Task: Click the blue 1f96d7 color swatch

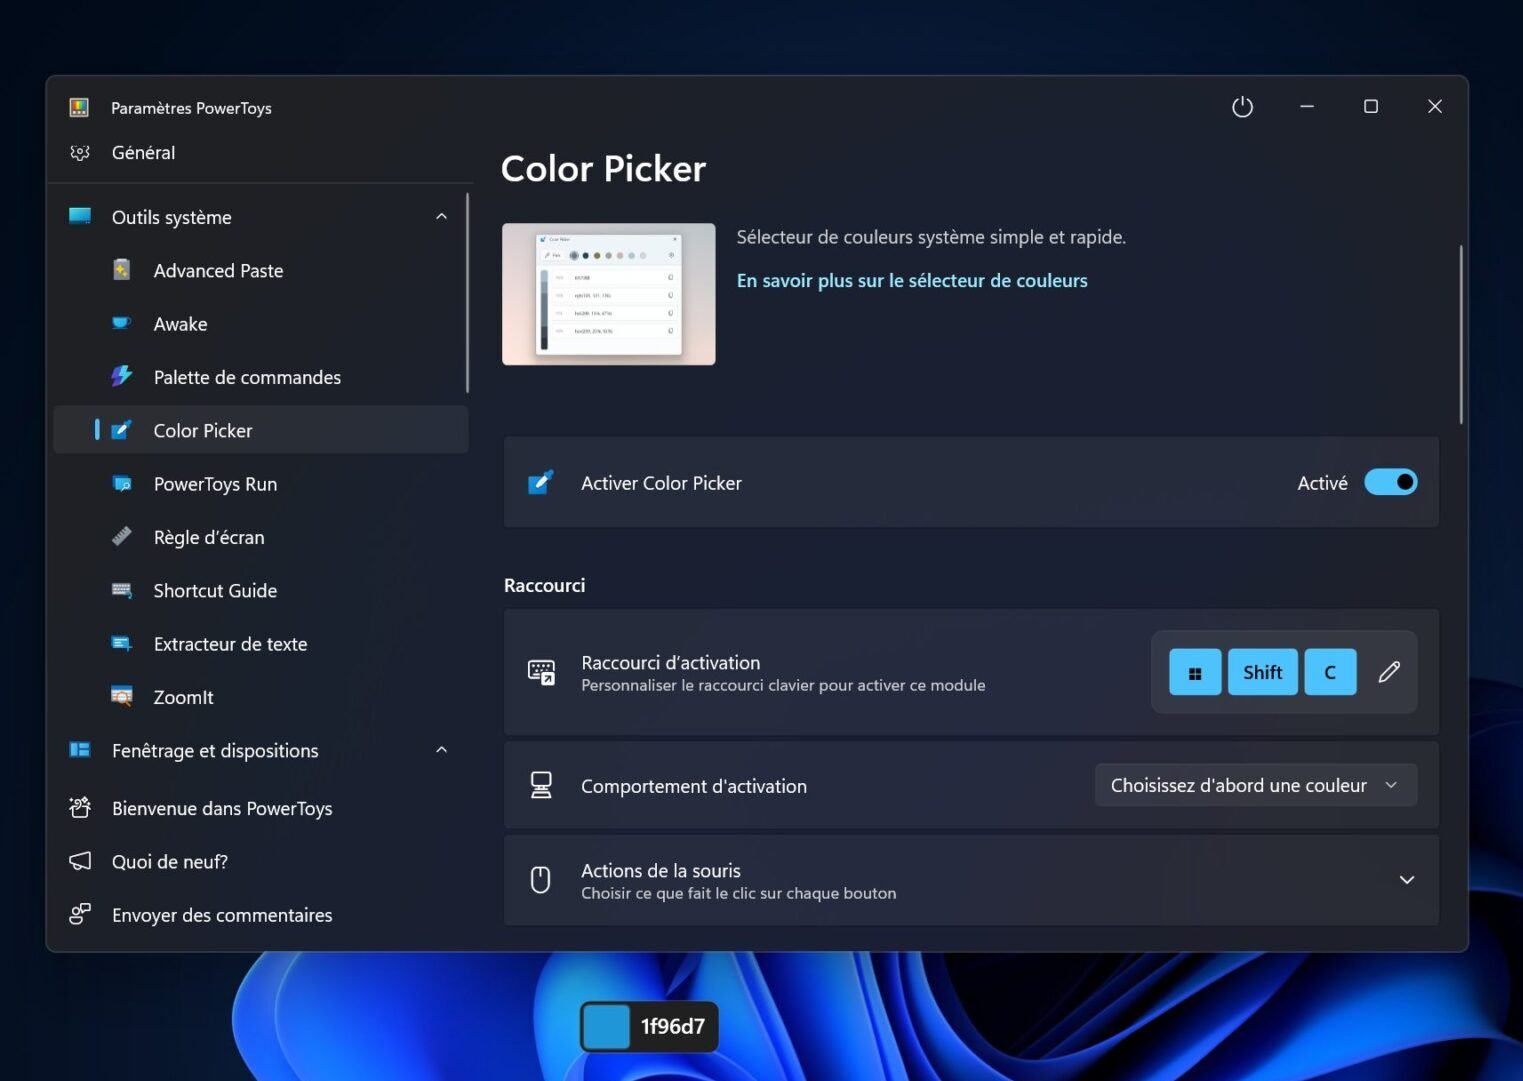Action: [606, 1026]
